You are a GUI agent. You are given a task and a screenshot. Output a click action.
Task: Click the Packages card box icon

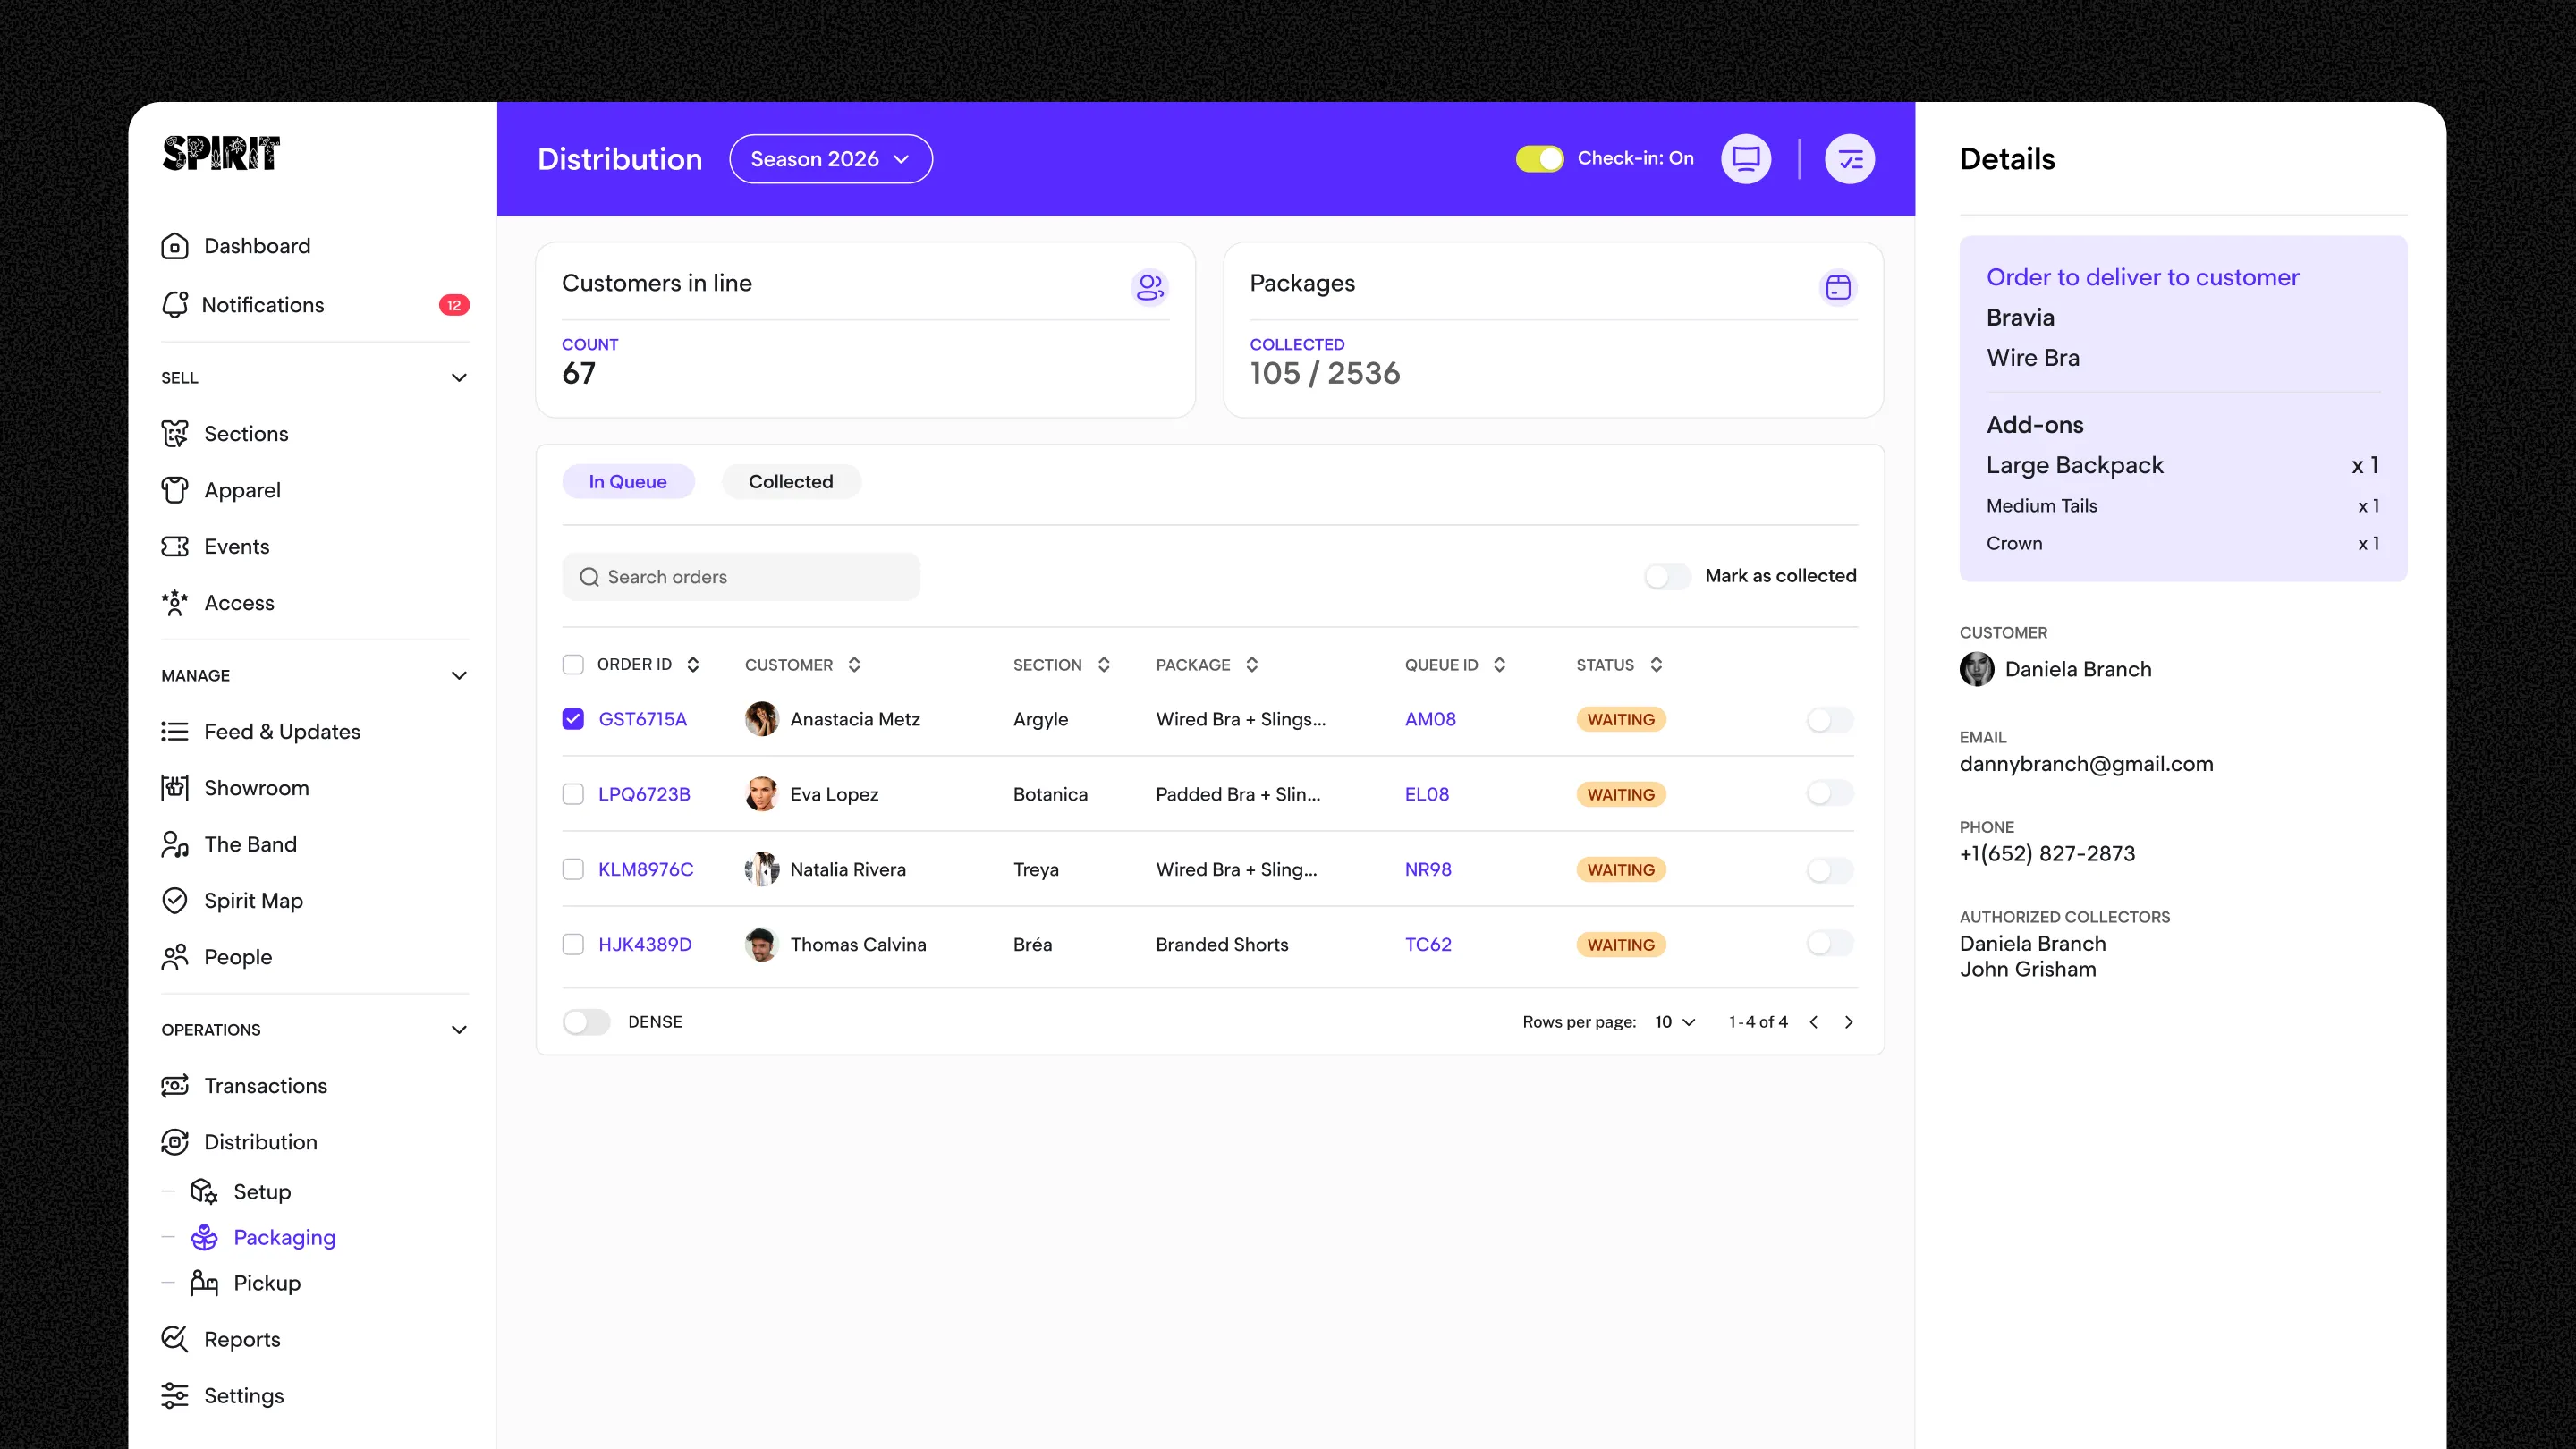[1837, 287]
